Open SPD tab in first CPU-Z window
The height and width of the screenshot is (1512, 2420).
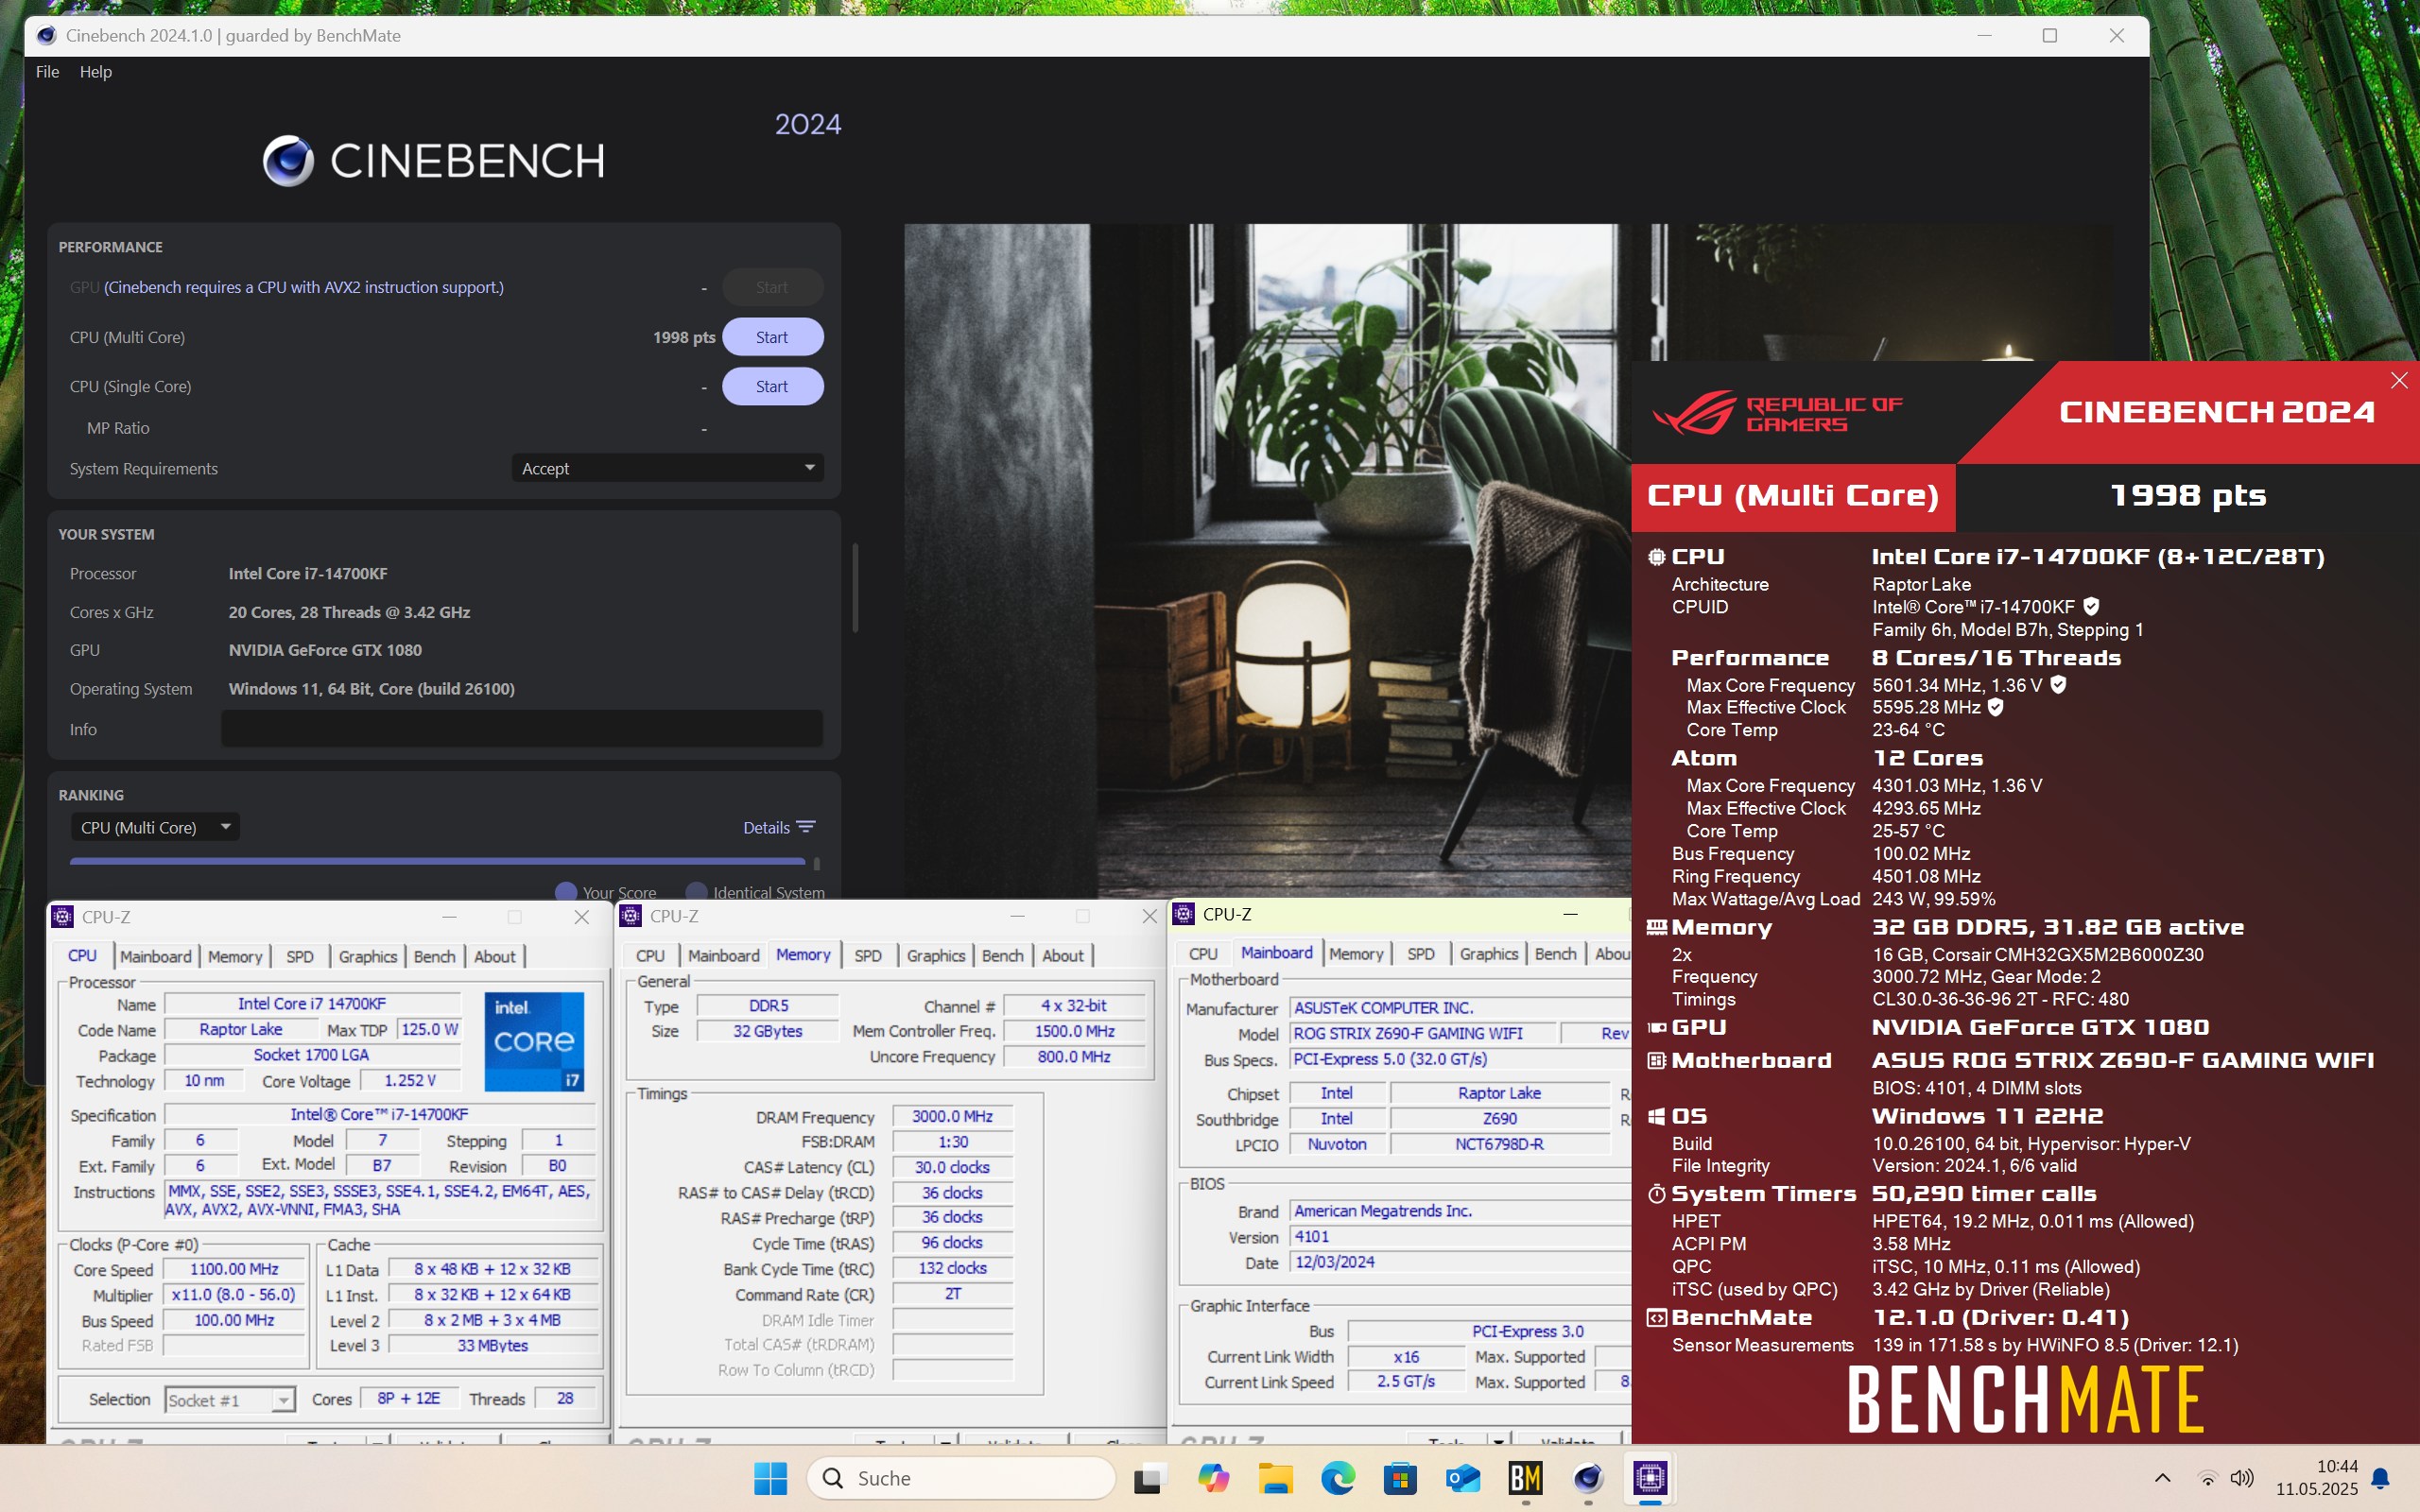(x=300, y=956)
